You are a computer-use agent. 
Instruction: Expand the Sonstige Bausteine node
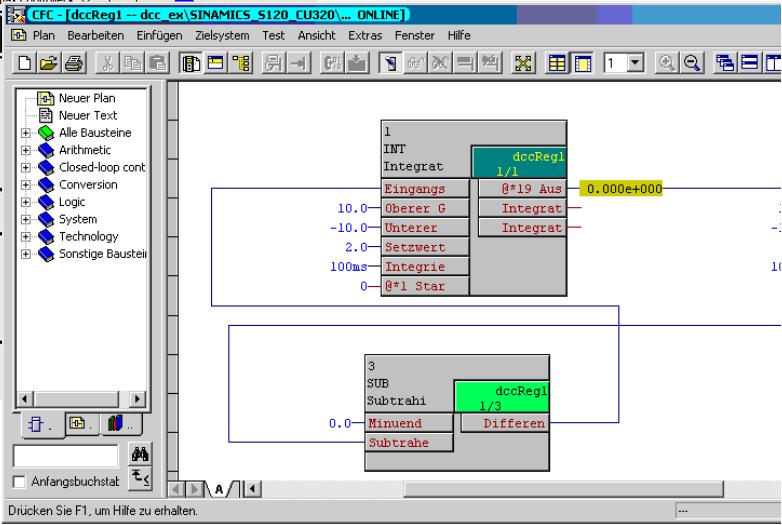25,254
